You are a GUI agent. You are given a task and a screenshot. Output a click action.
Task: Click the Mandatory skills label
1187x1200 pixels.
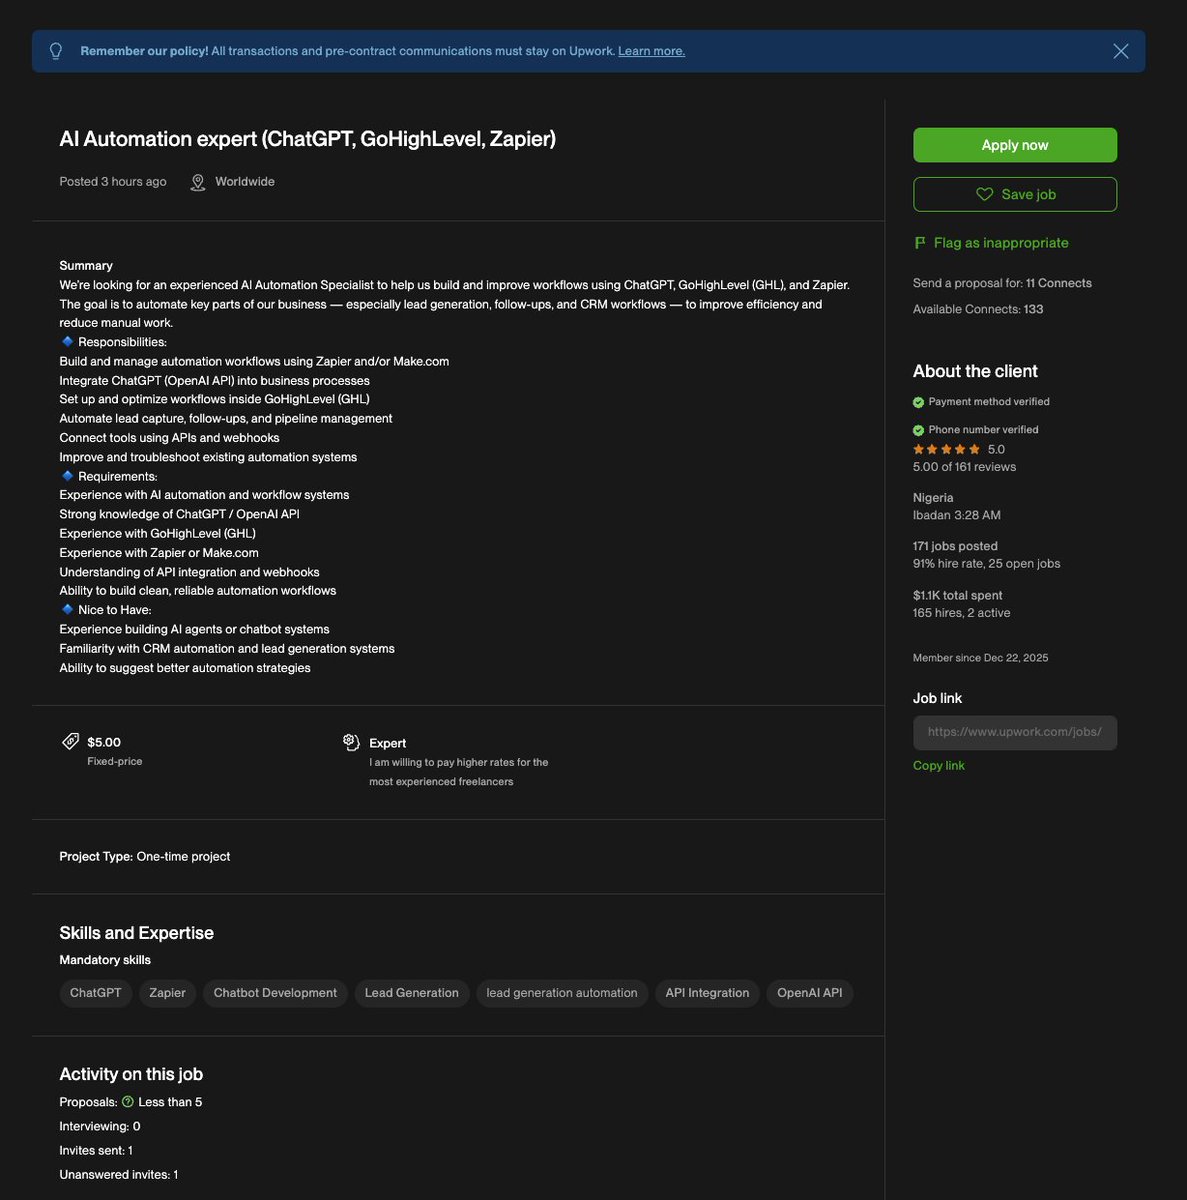click(105, 960)
